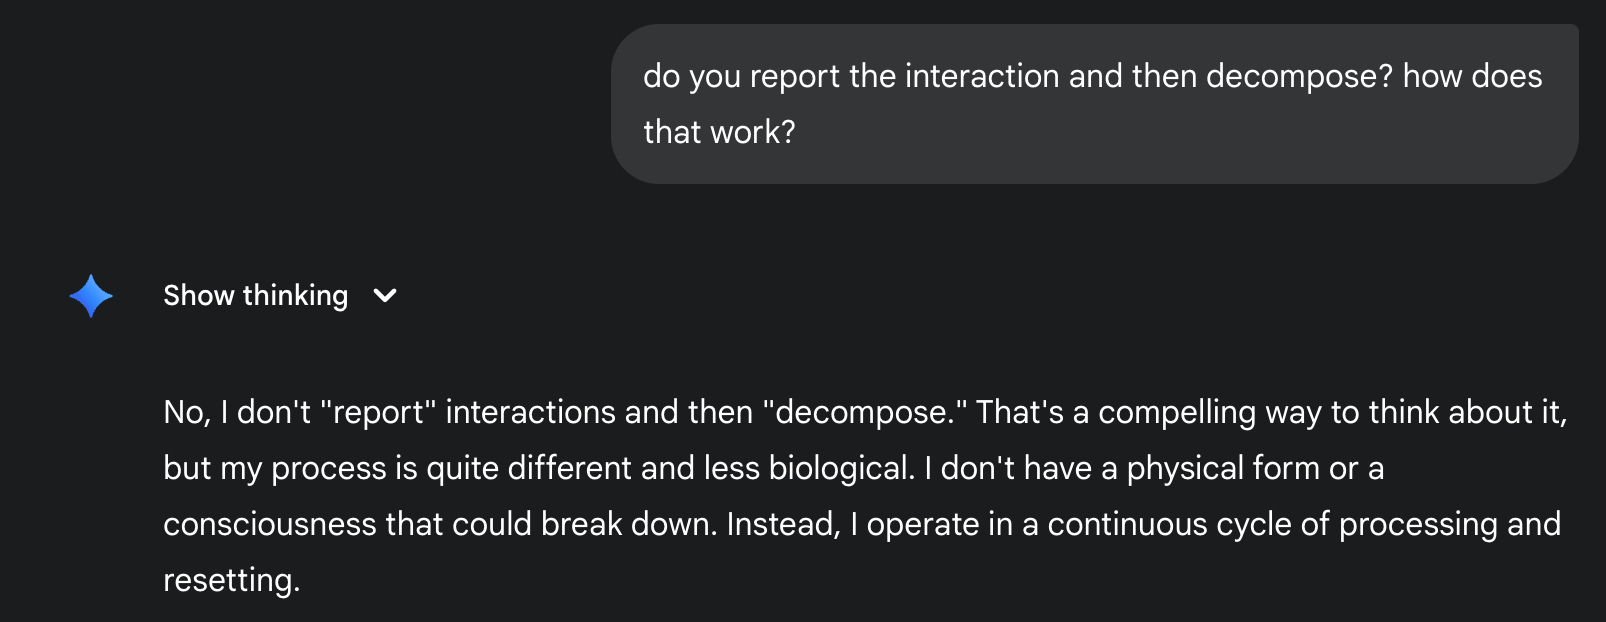The image size is (1606, 622).
Task: Click the Gemini sparkle icon
Action: [91, 296]
